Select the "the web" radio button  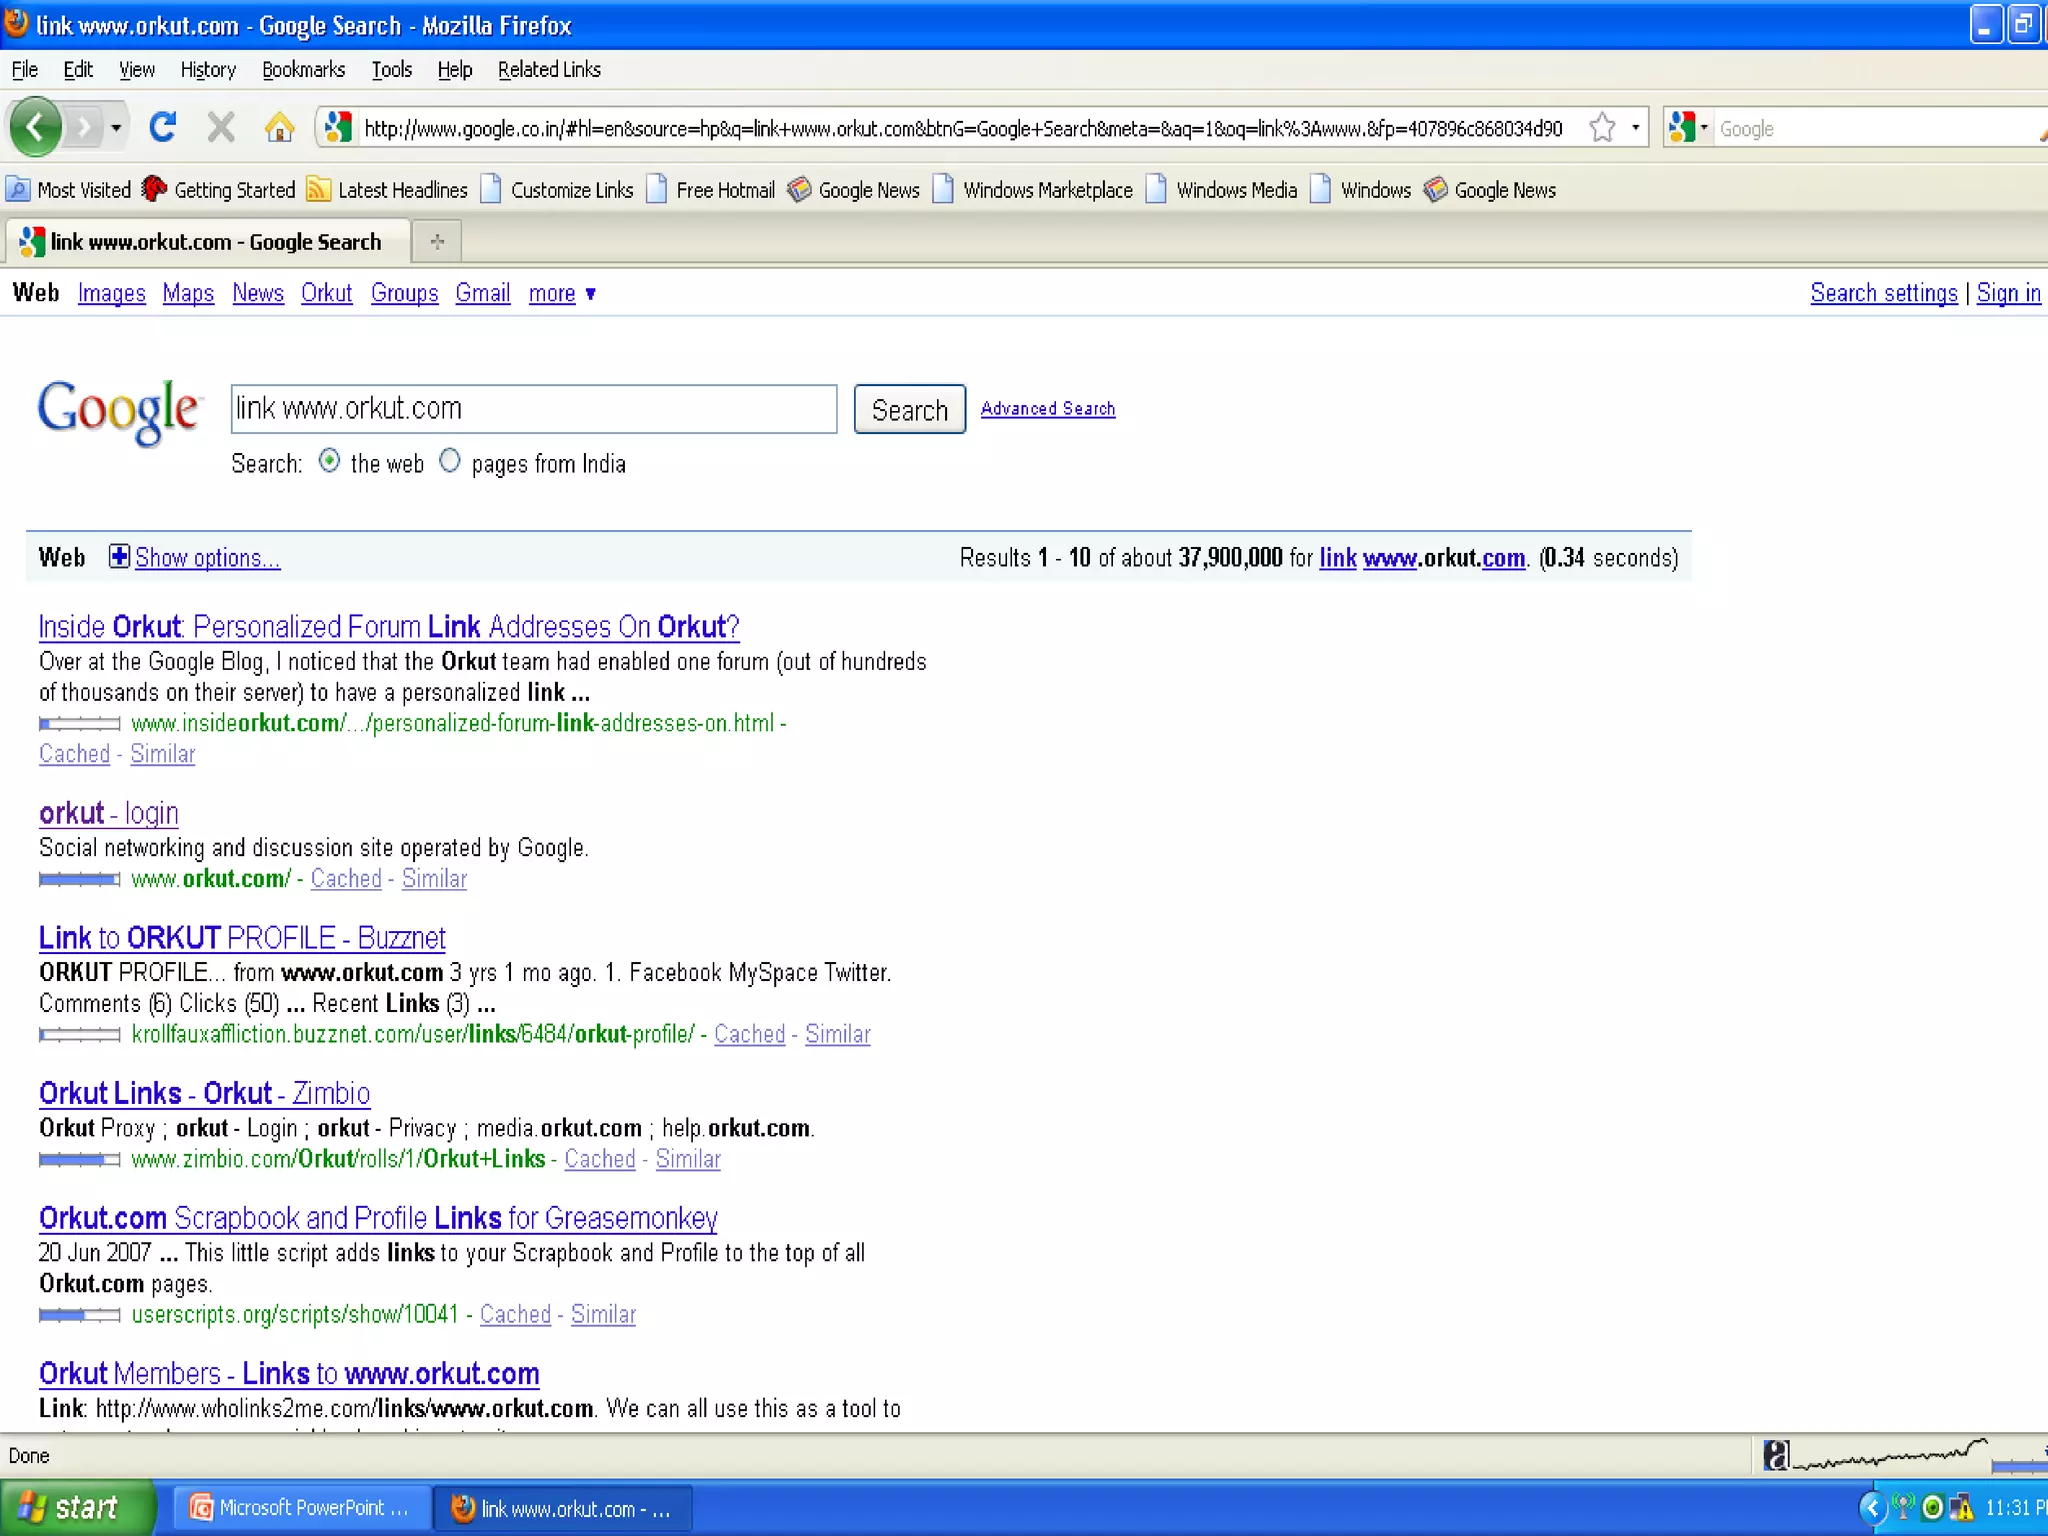click(329, 461)
